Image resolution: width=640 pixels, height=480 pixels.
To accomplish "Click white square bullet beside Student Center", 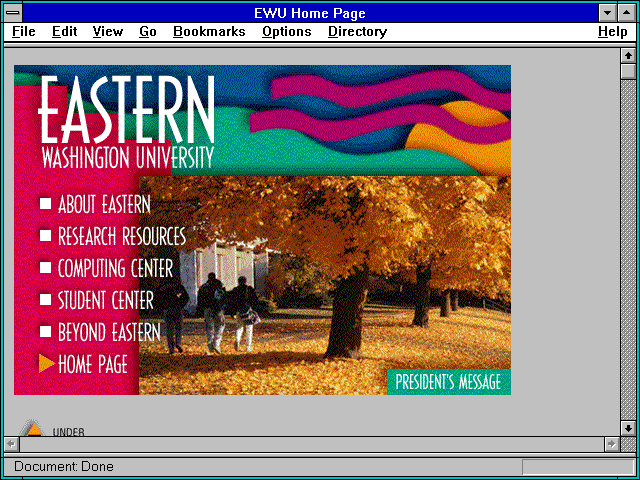I will pos(45,299).
